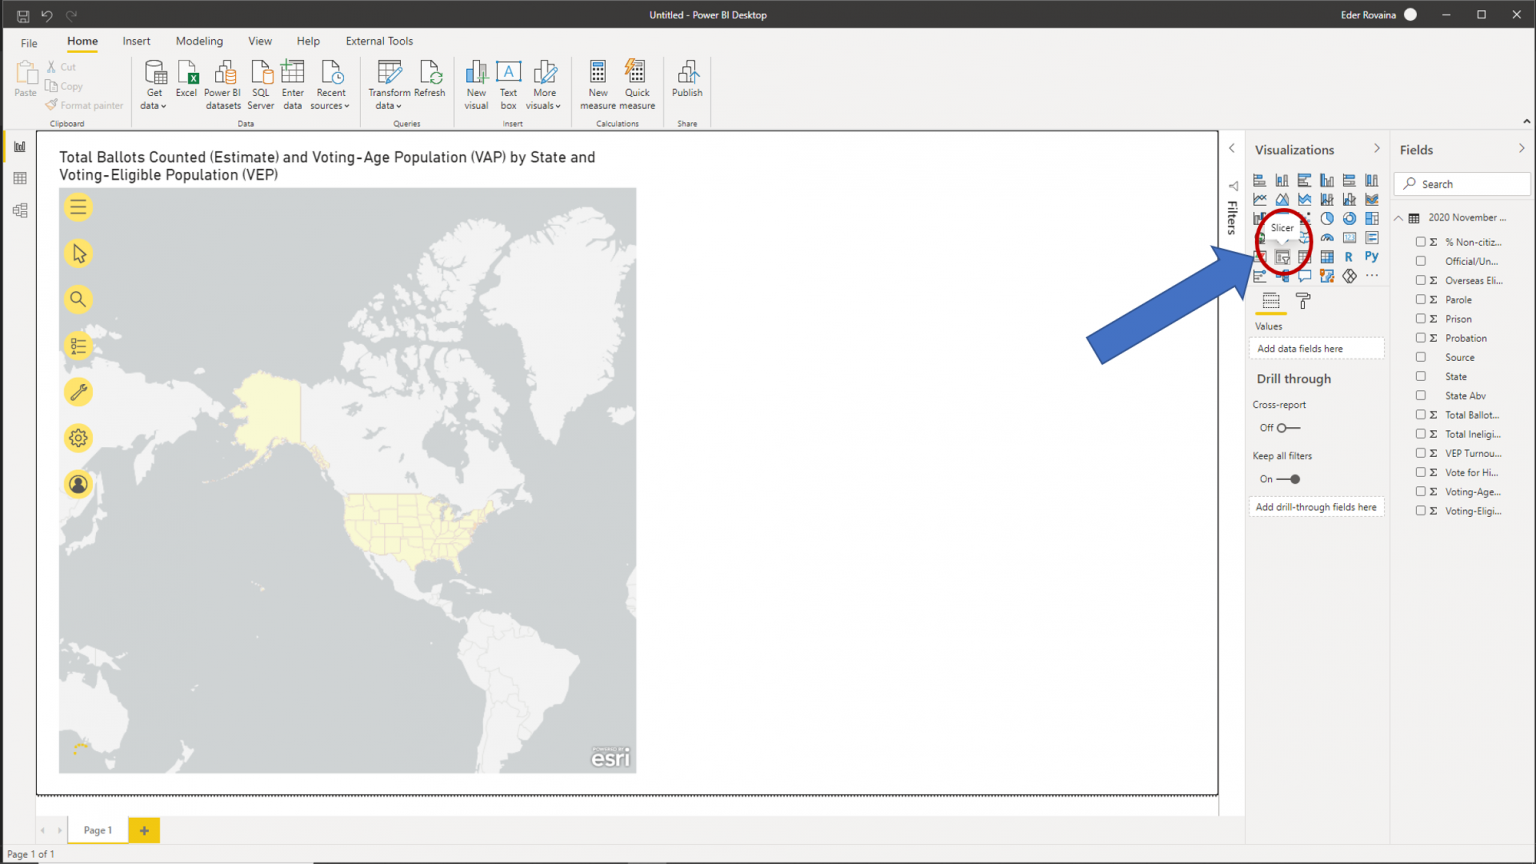Open the External Tools menu
Screen dimensions: 1536x864
click(379, 41)
